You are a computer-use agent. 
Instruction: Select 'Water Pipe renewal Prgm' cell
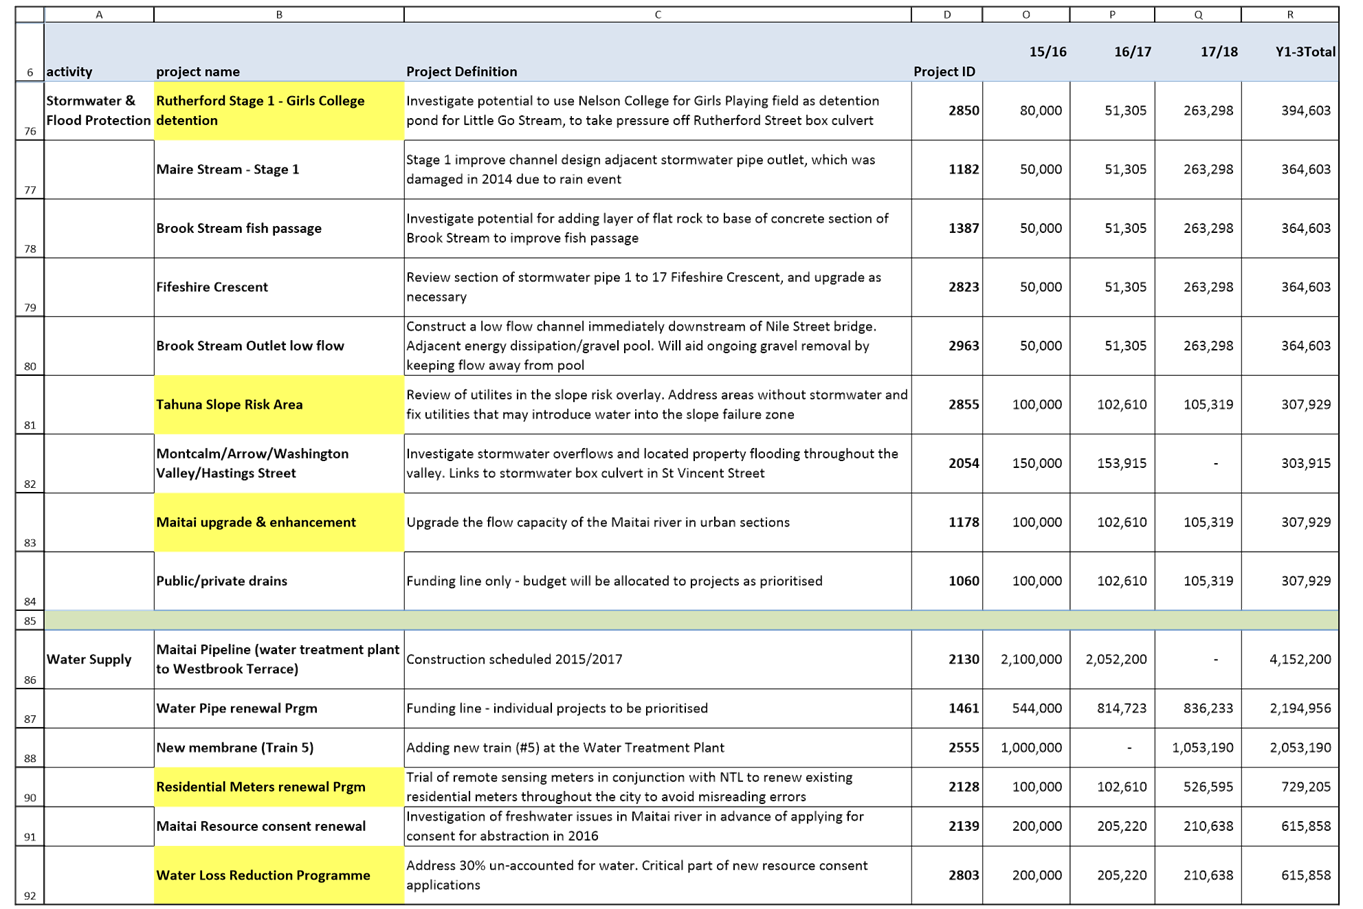point(279,708)
